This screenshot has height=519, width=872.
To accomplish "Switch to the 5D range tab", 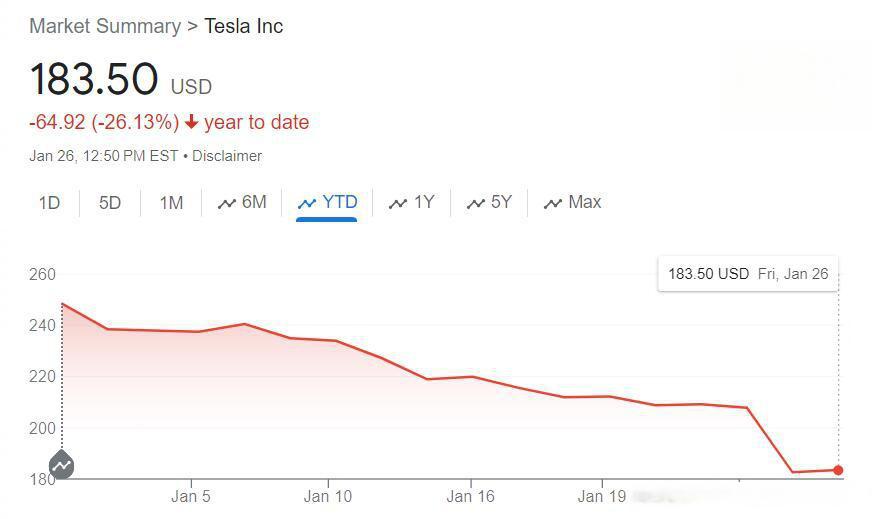I will pos(110,202).
